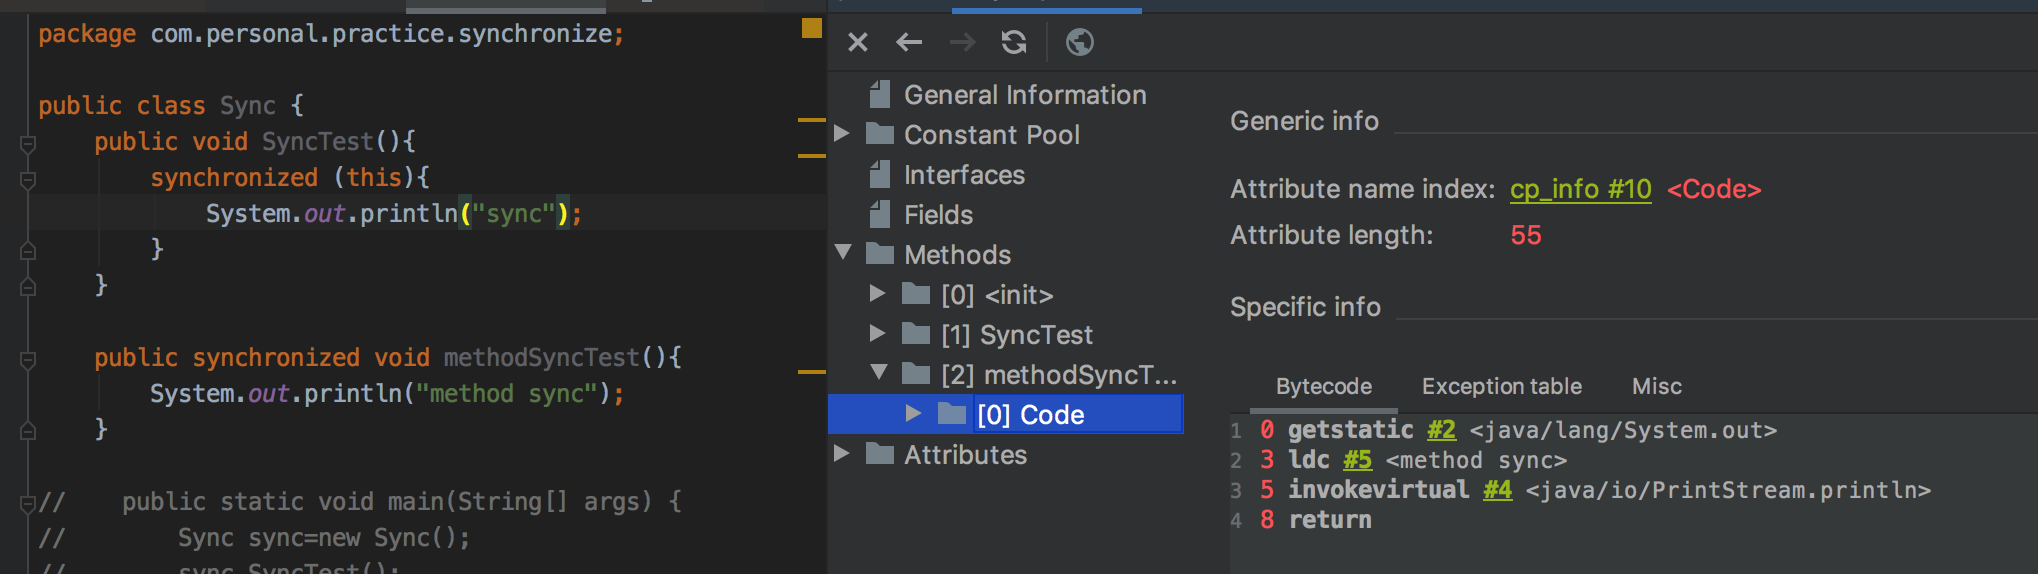2038x574 pixels.
Task: Switch to the Exception table tab
Action: click(1501, 387)
